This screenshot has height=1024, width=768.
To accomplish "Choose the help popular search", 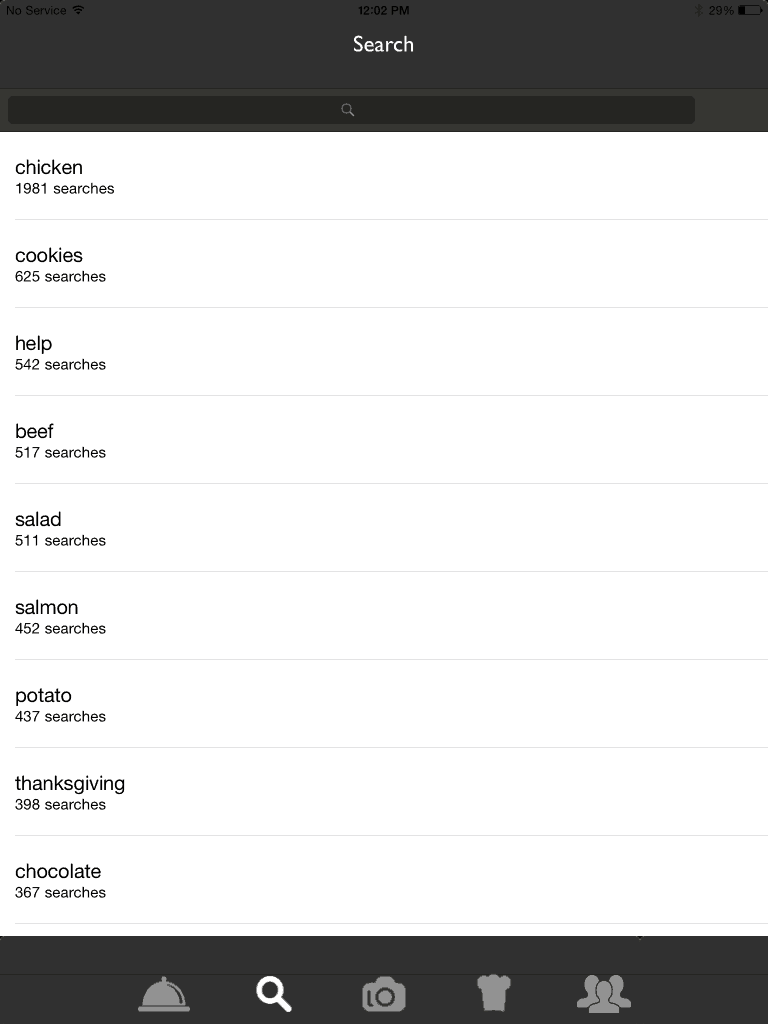I will pyautogui.click(x=384, y=352).
